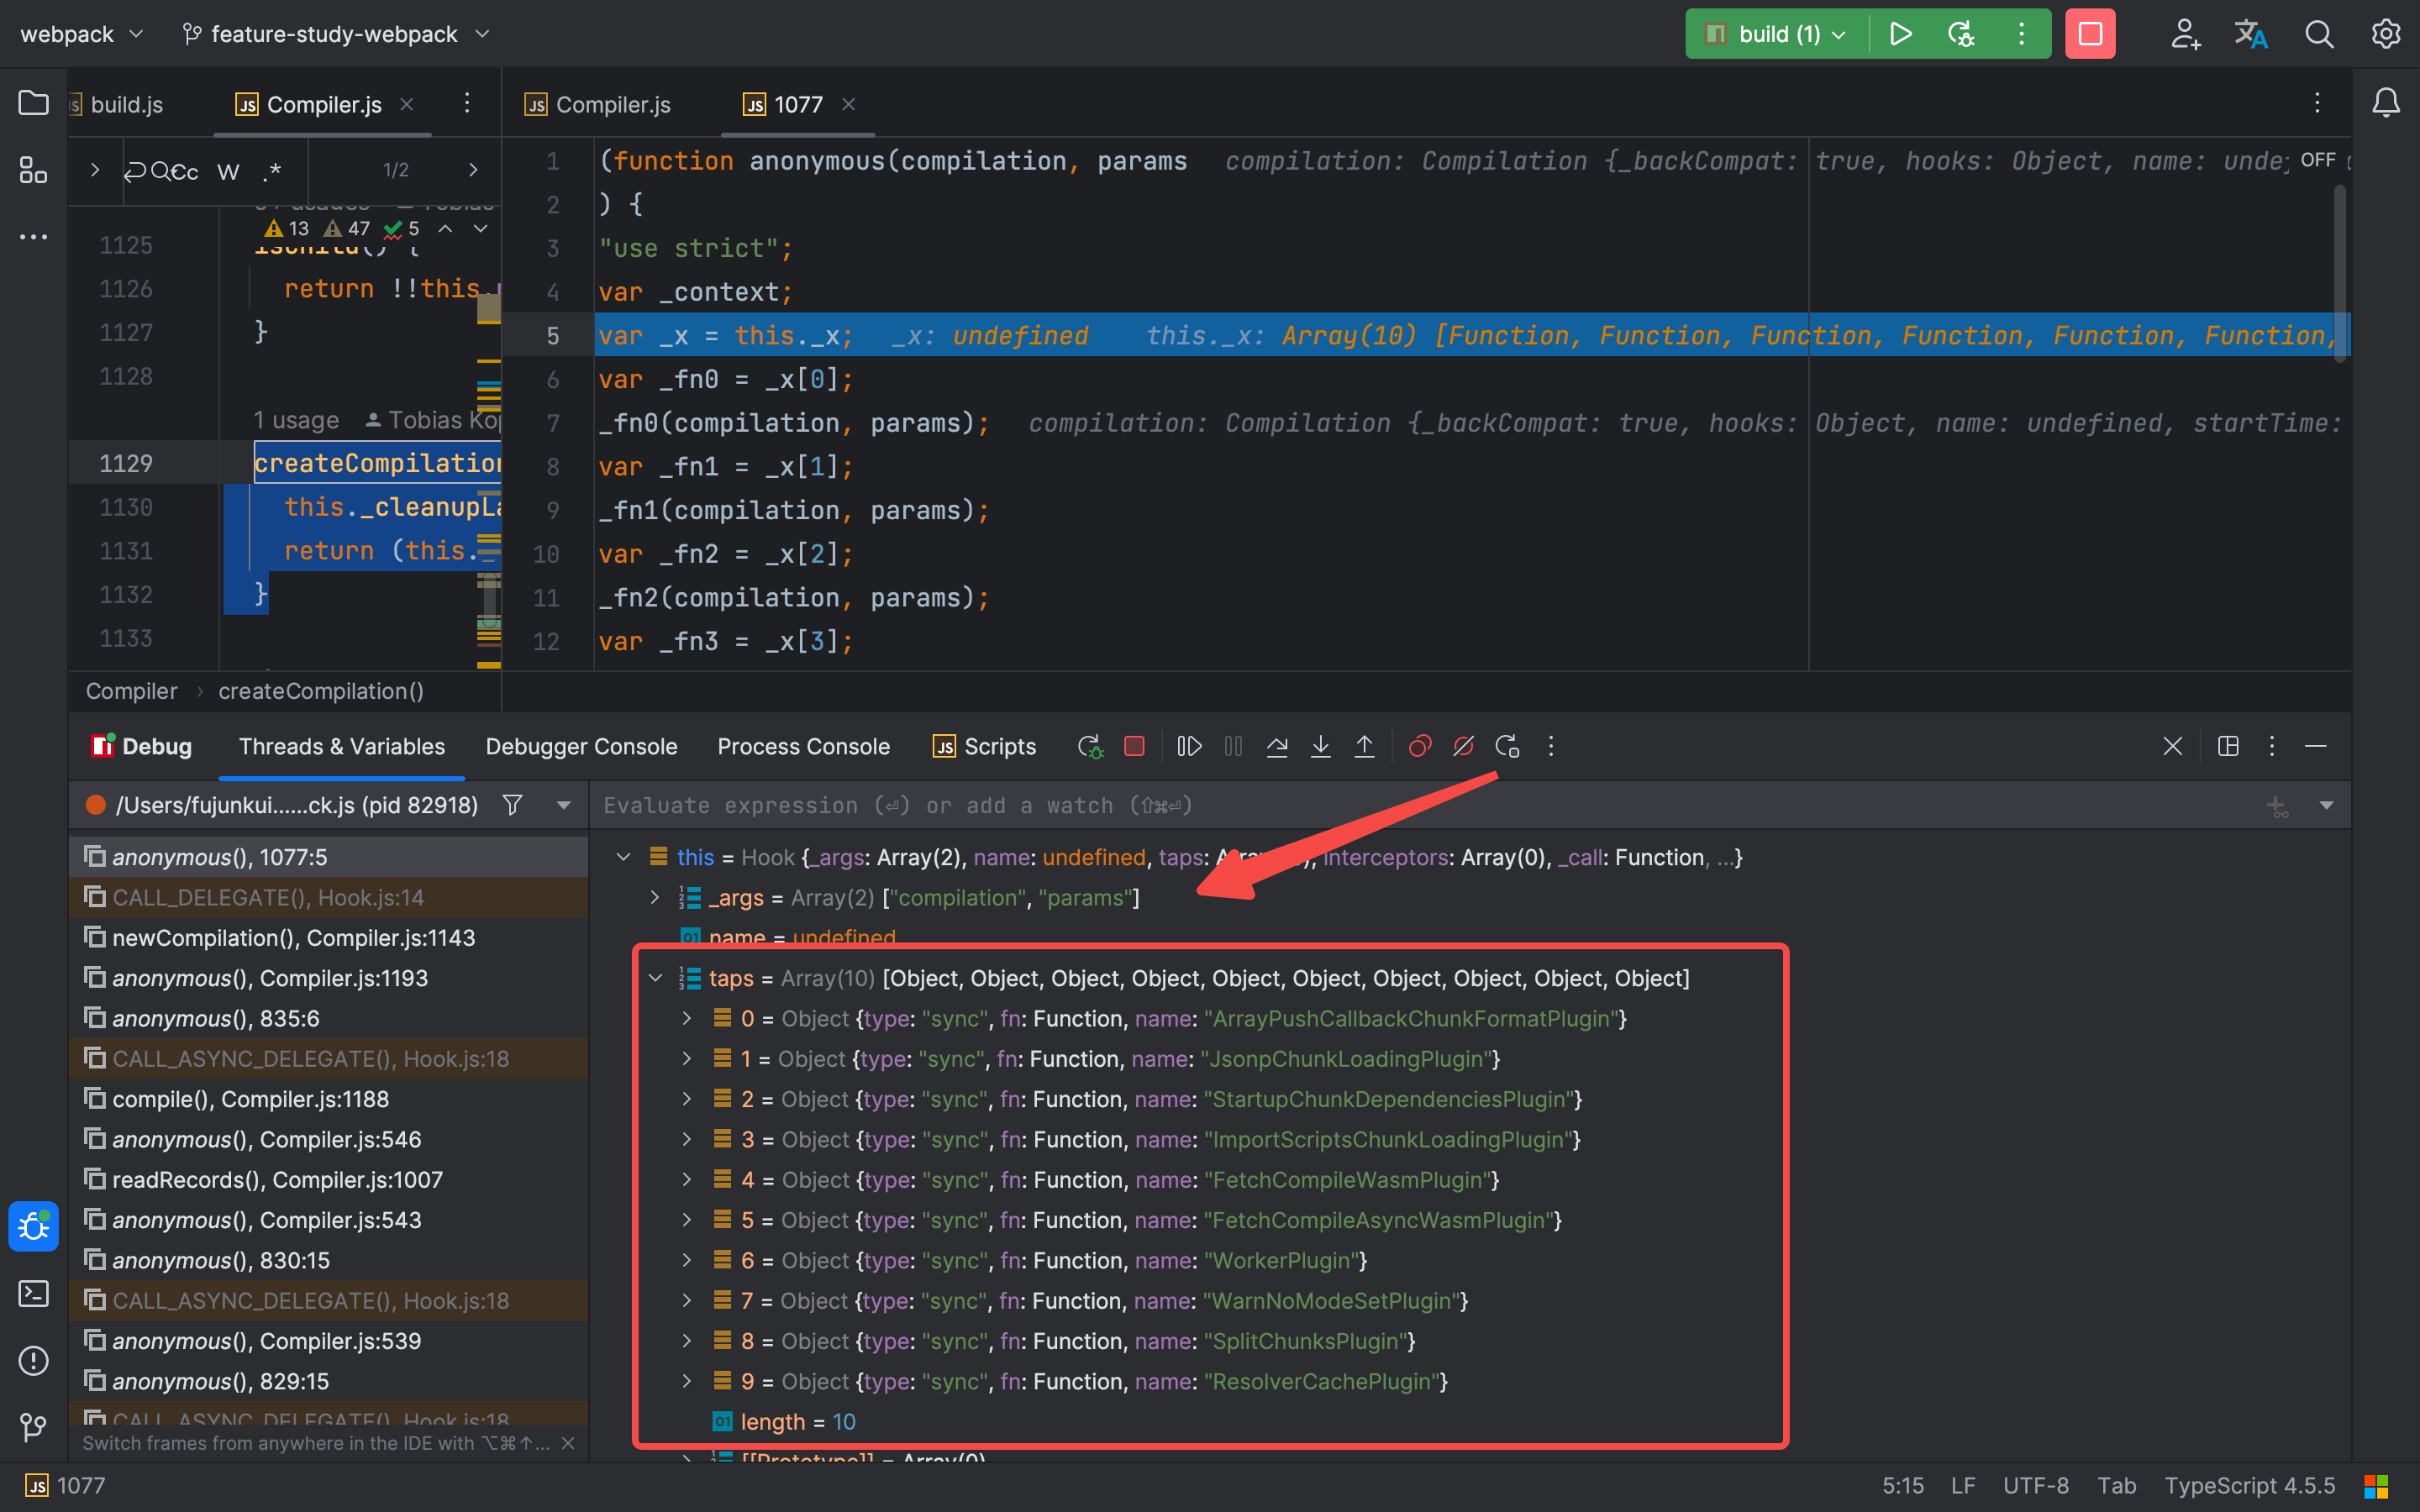This screenshot has height=1512, width=2420.
Task: Resume program in debug toolbar
Action: 1189,746
